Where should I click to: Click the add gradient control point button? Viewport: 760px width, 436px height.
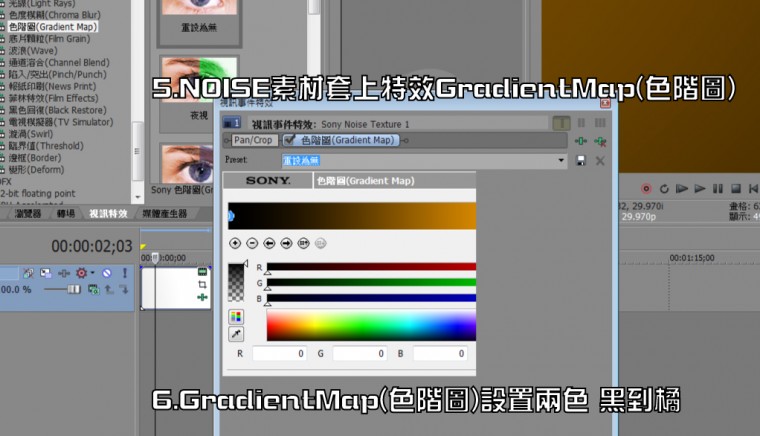pyautogui.click(x=235, y=243)
